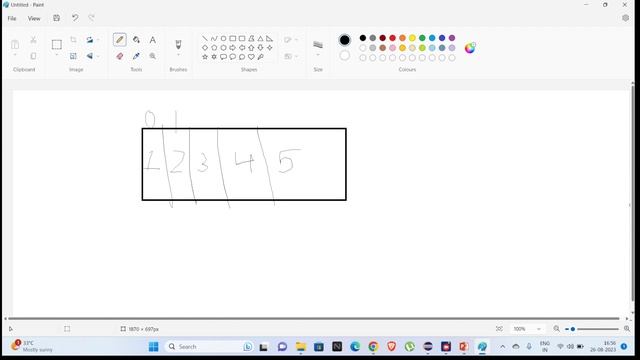Open the View menu
This screenshot has height=360, width=640.
tap(34, 18)
